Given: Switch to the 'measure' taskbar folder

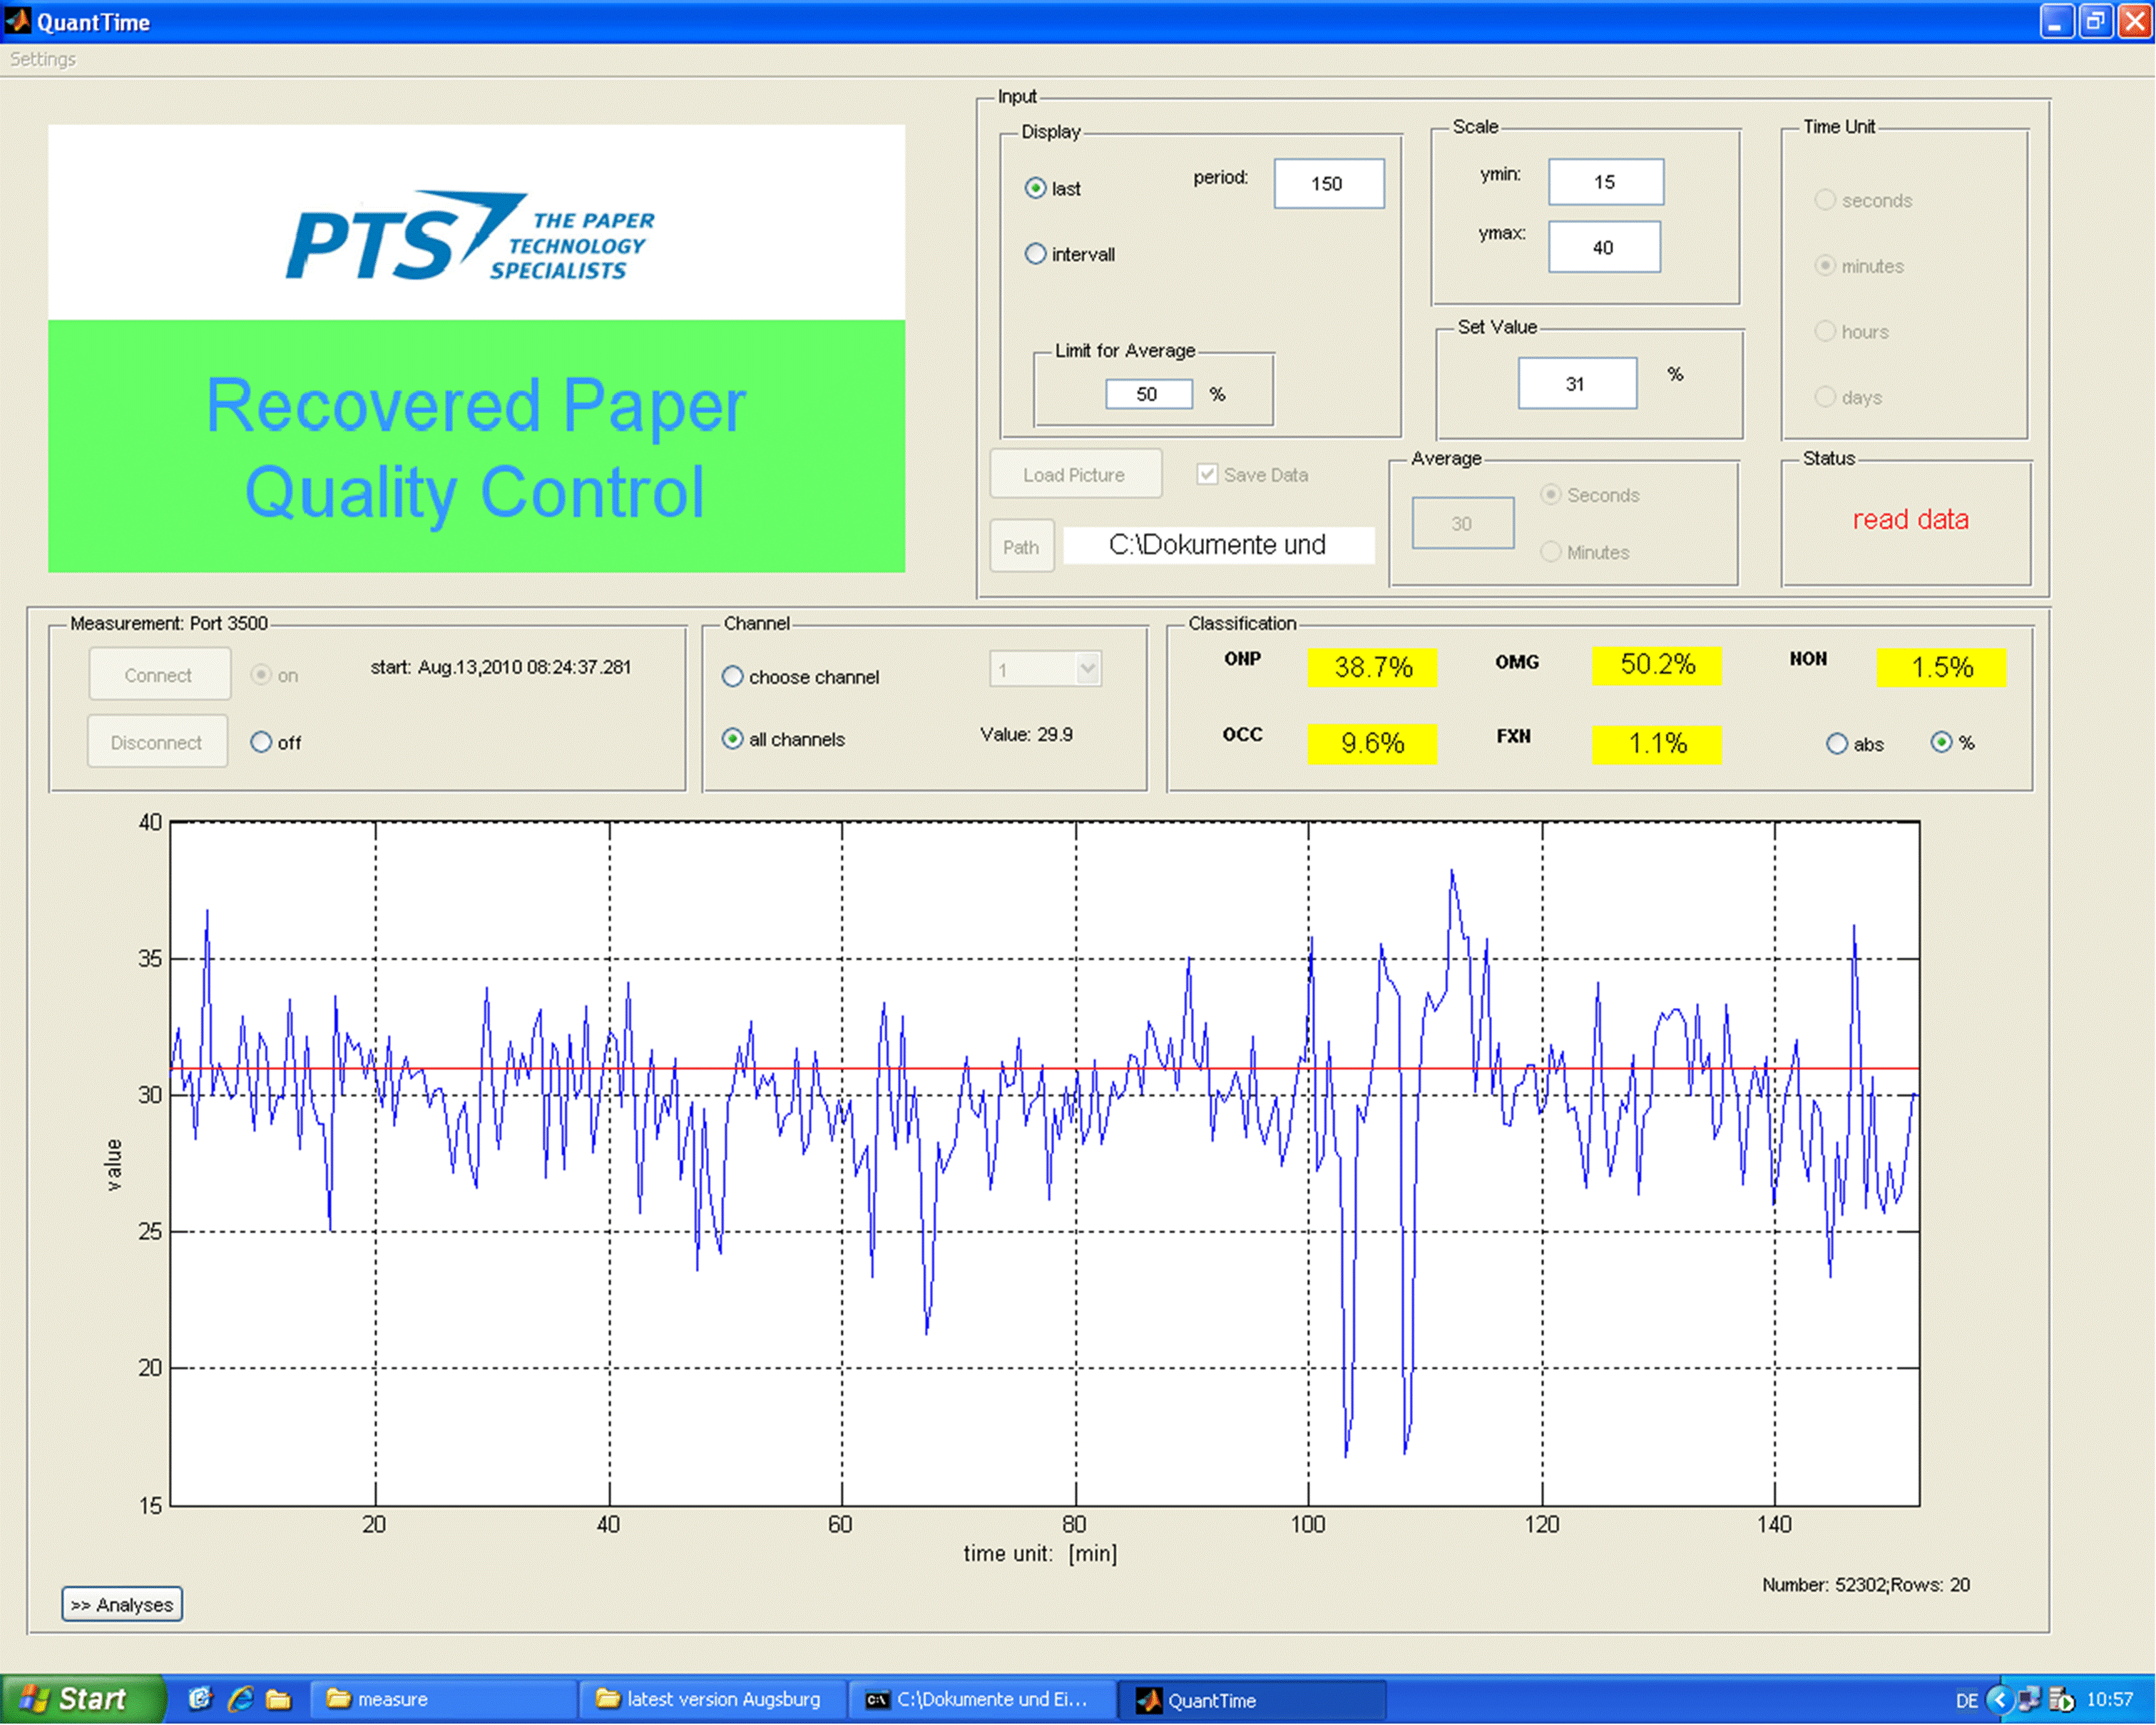Looking at the screenshot, I should 443,1699.
